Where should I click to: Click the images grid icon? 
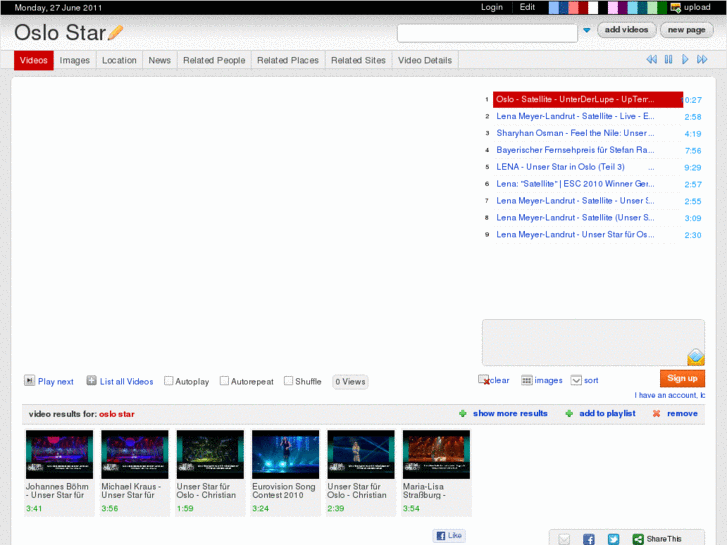[x=526, y=380]
